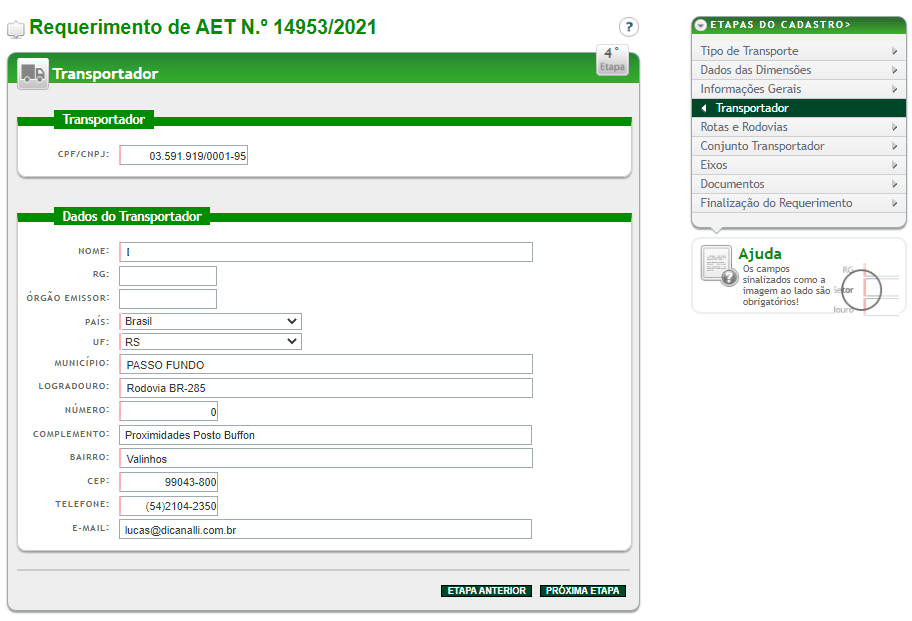The width and height of the screenshot is (912, 621).
Task: Click the Etapa Anterior button
Action: (486, 591)
